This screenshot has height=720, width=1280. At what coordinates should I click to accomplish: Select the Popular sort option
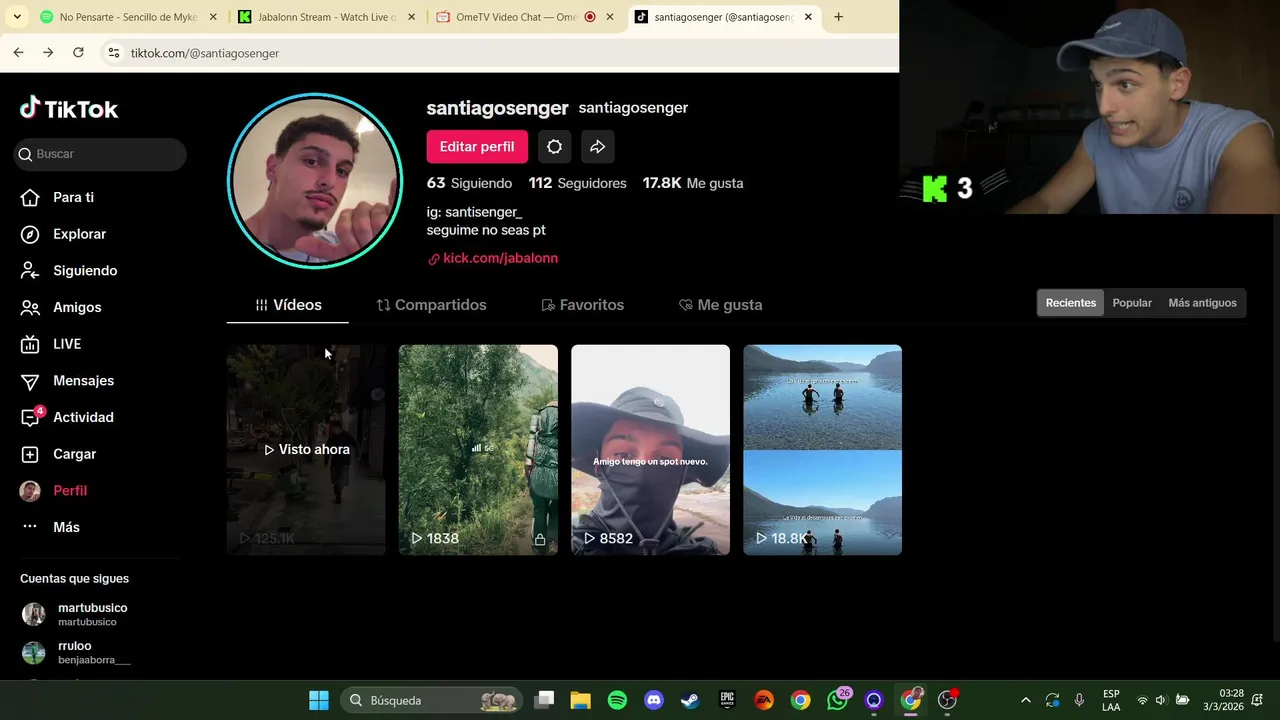coord(1132,303)
